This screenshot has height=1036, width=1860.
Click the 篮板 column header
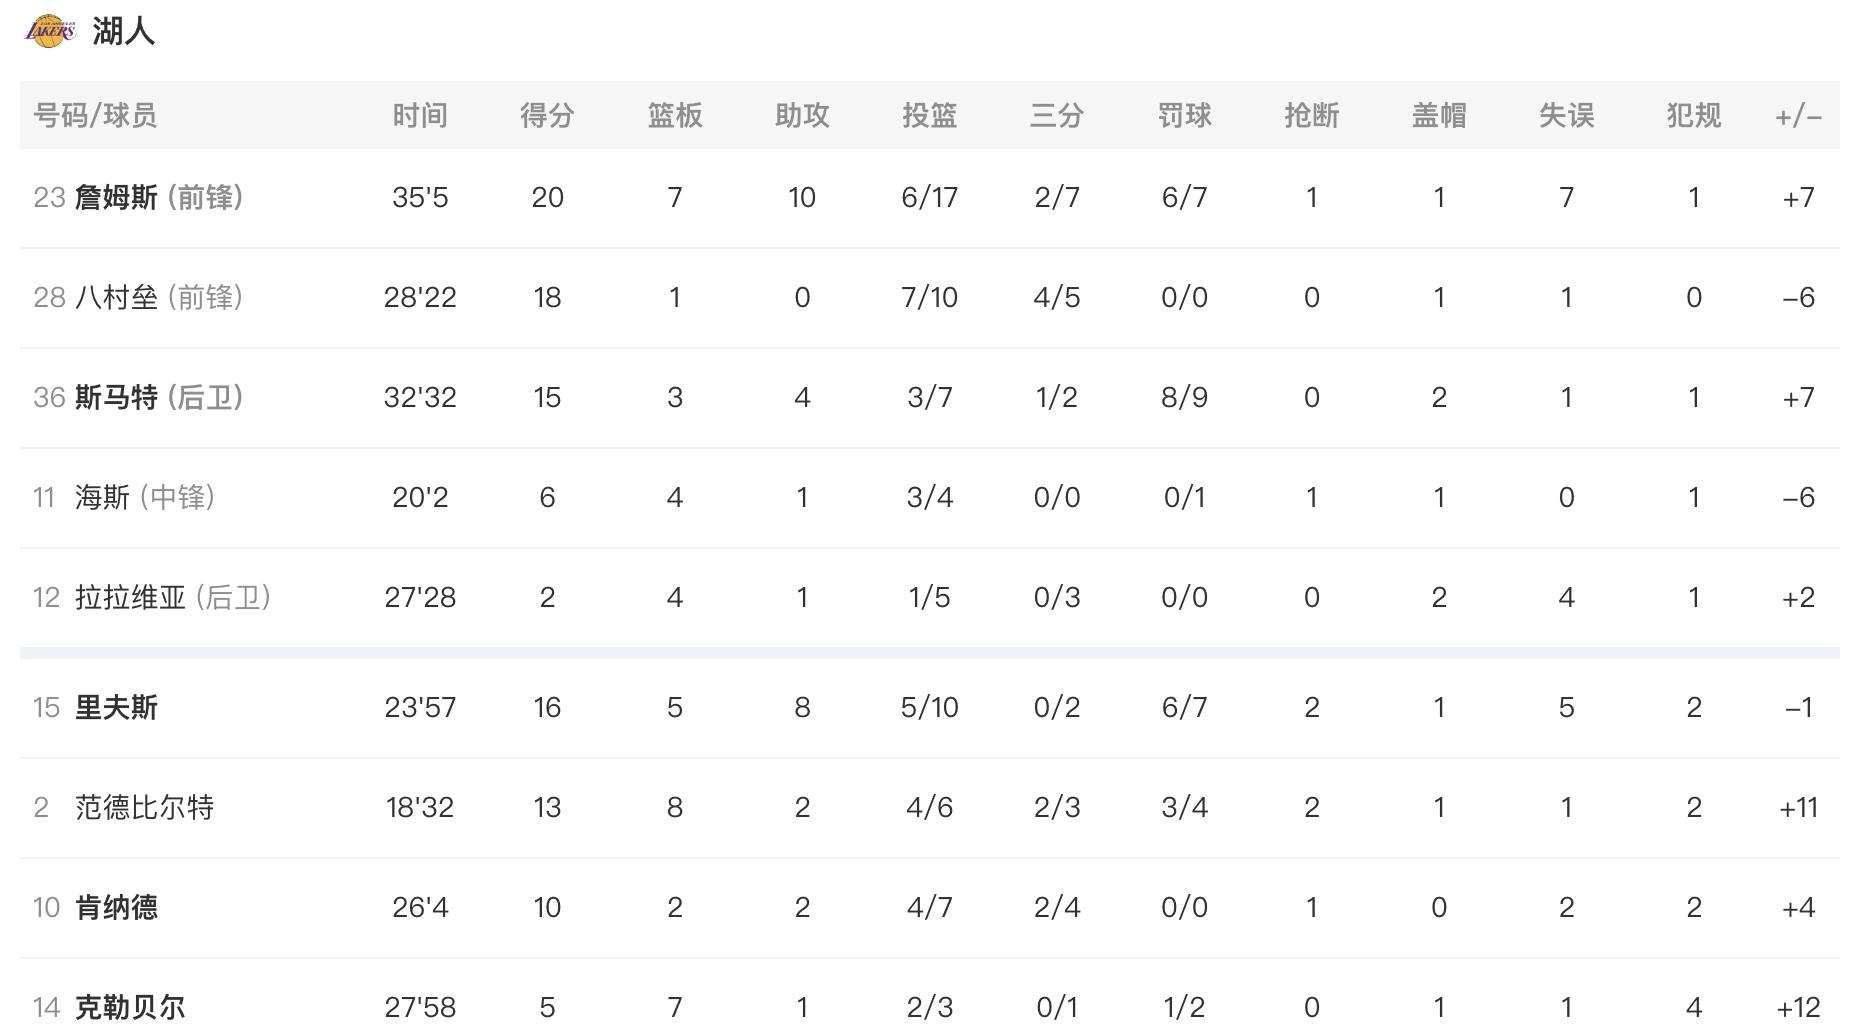click(x=675, y=115)
